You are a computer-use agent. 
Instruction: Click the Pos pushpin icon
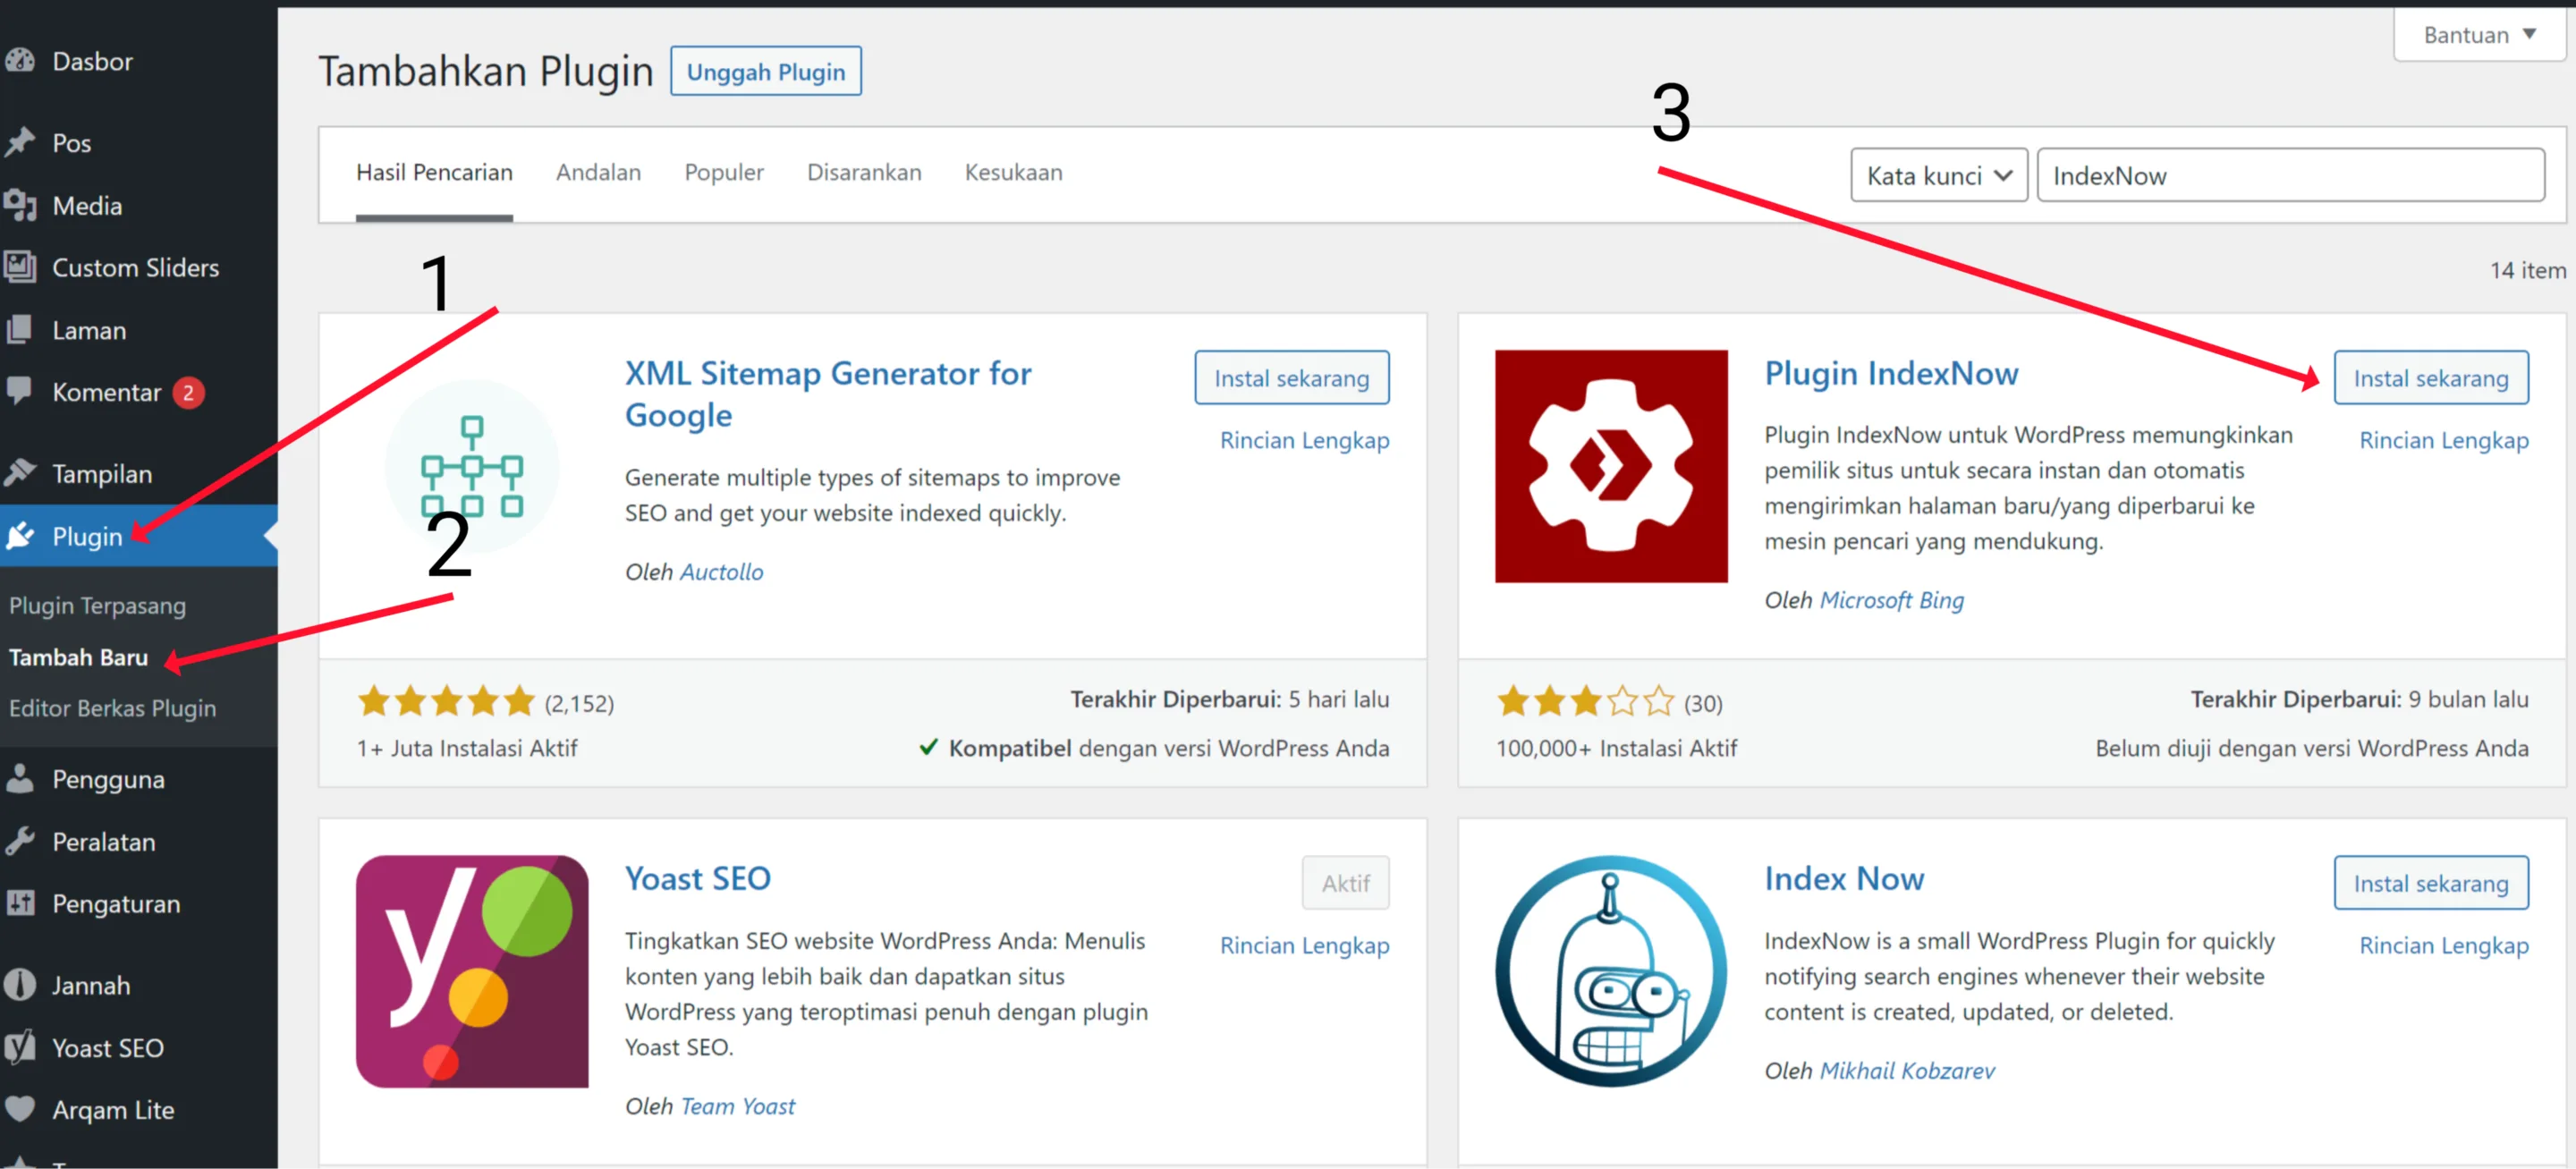tap(20, 143)
